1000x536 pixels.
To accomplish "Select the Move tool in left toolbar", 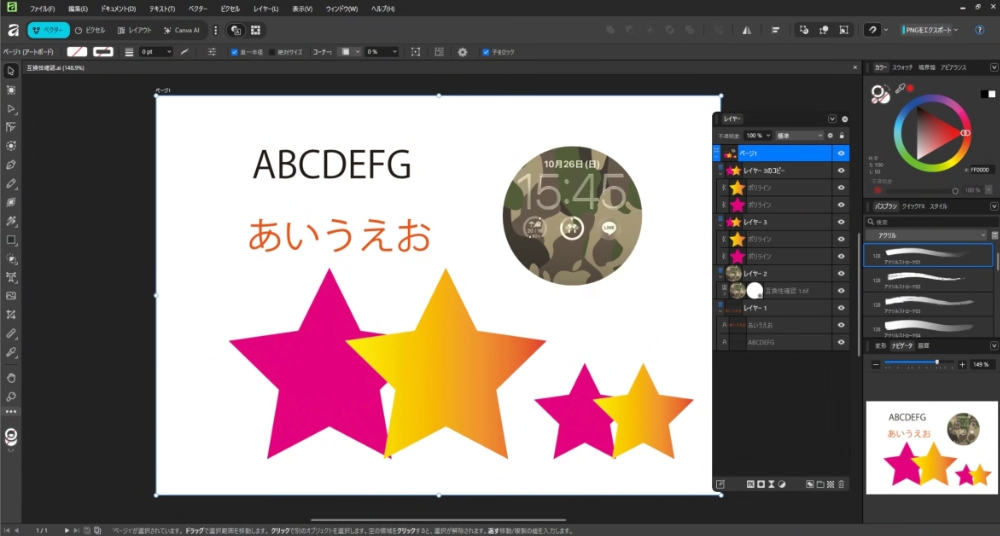I will (x=11, y=71).
